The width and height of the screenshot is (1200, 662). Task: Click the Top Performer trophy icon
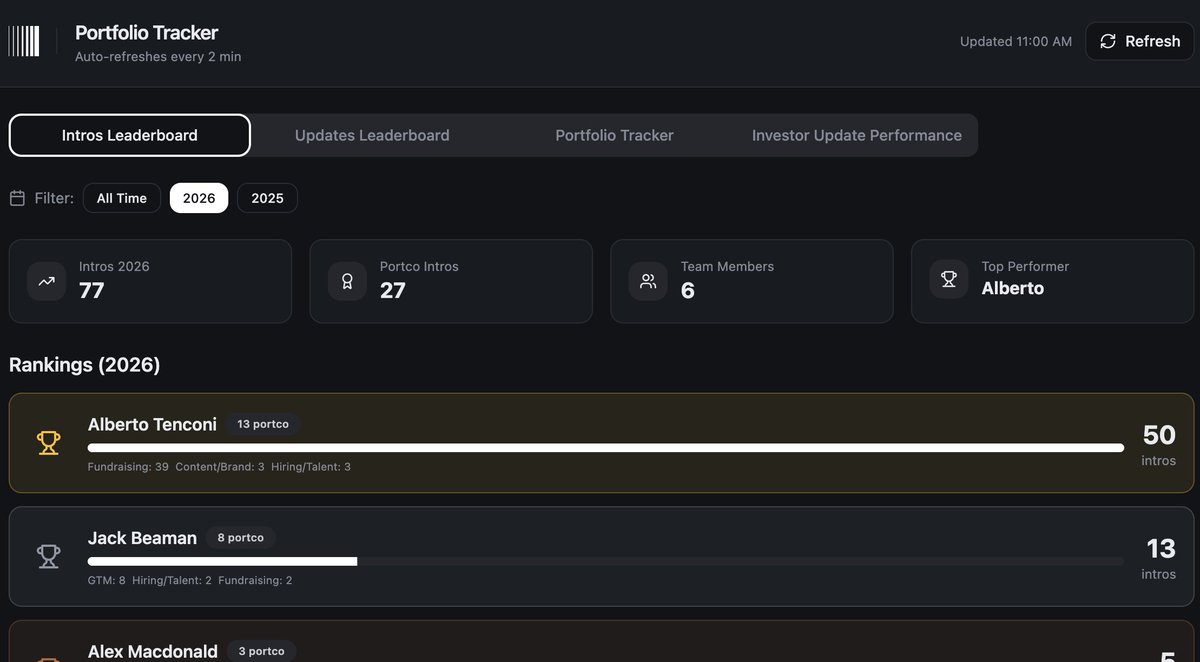point(949,280)
